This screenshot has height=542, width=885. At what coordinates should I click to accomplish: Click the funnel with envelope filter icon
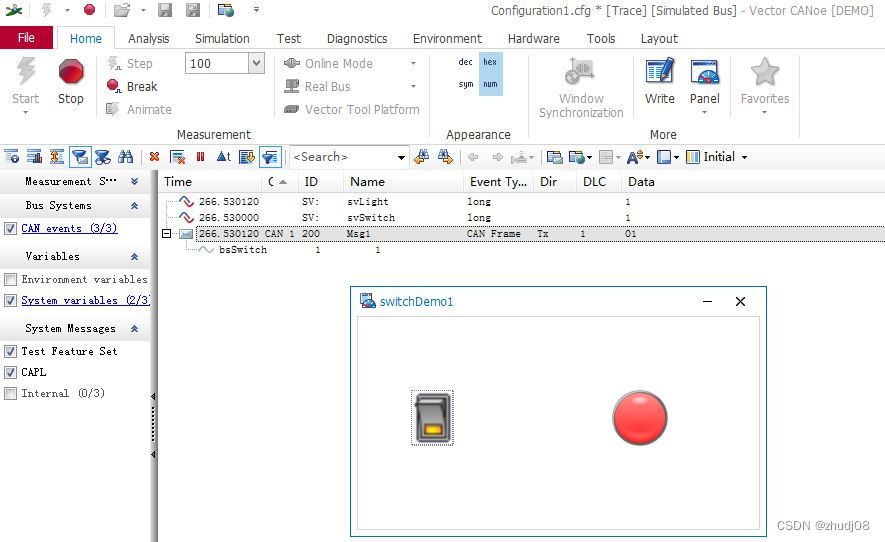[80, 157]
